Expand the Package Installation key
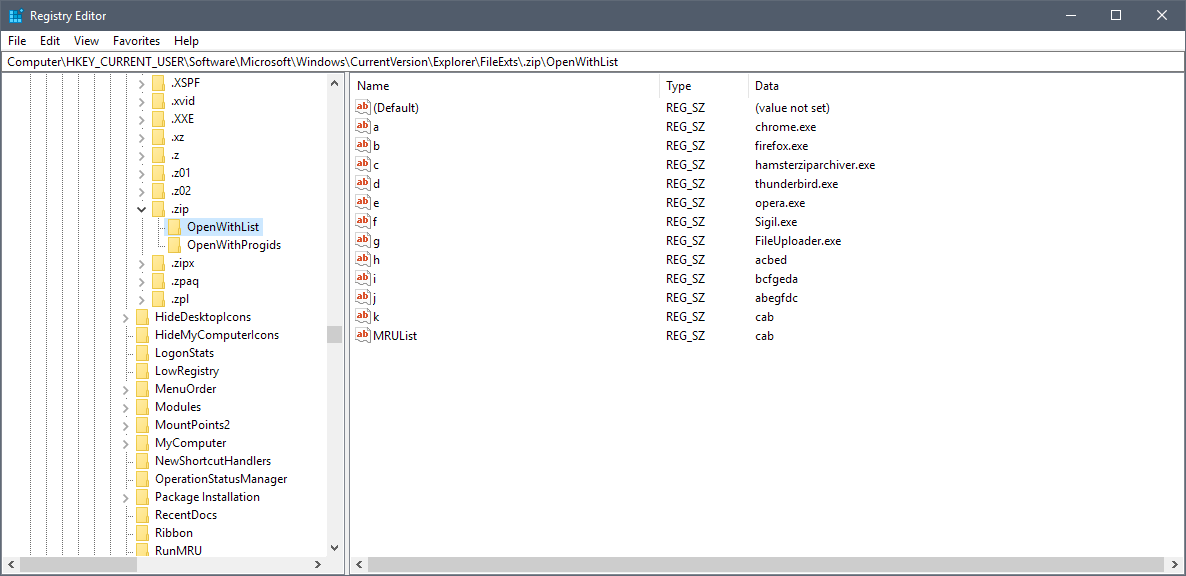1186x576 pixels. click(126, 497)
